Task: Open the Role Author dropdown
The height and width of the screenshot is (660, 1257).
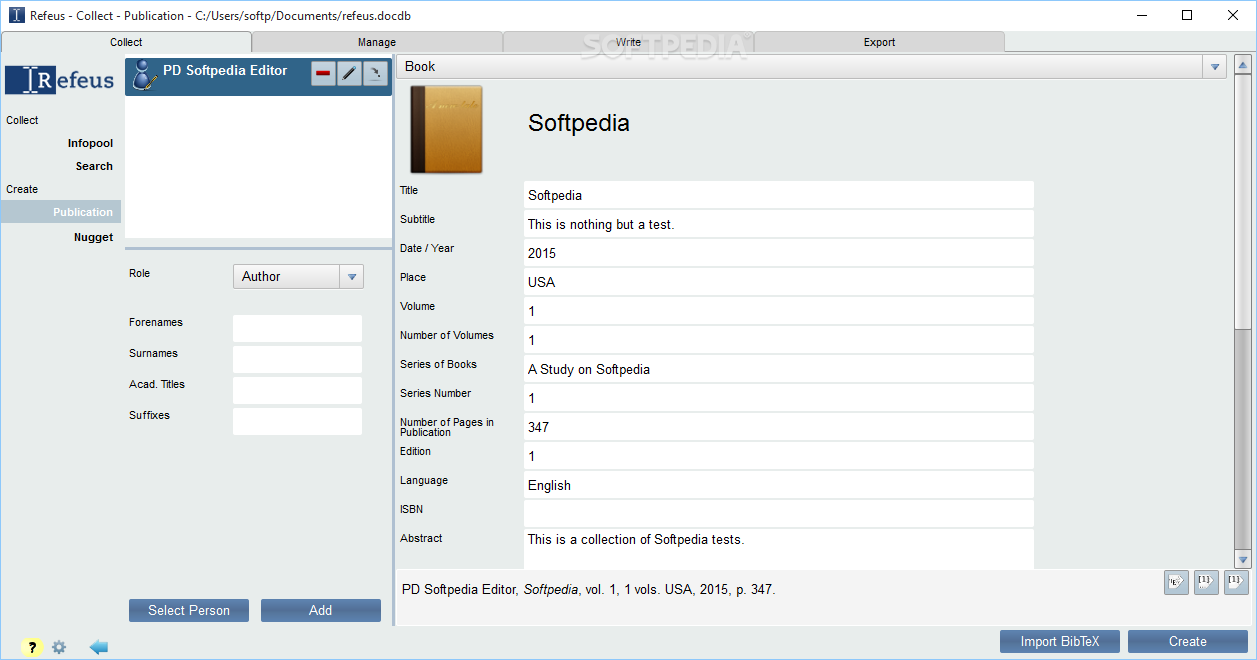Action: (x=298, y=276)
